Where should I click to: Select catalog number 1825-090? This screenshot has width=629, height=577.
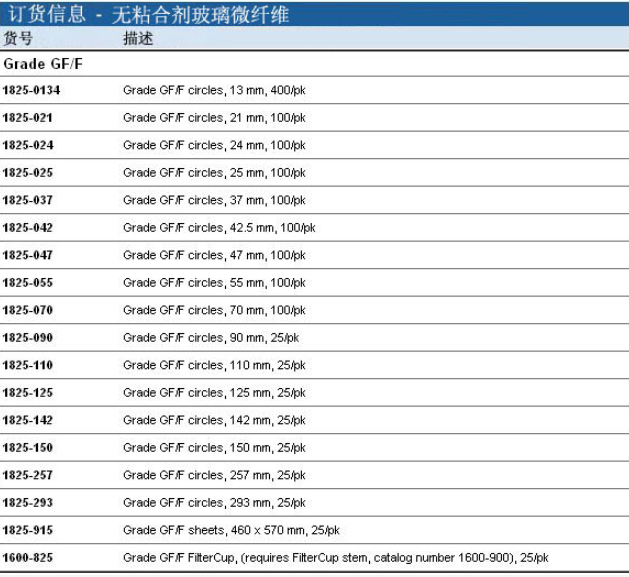pos(28,337)
